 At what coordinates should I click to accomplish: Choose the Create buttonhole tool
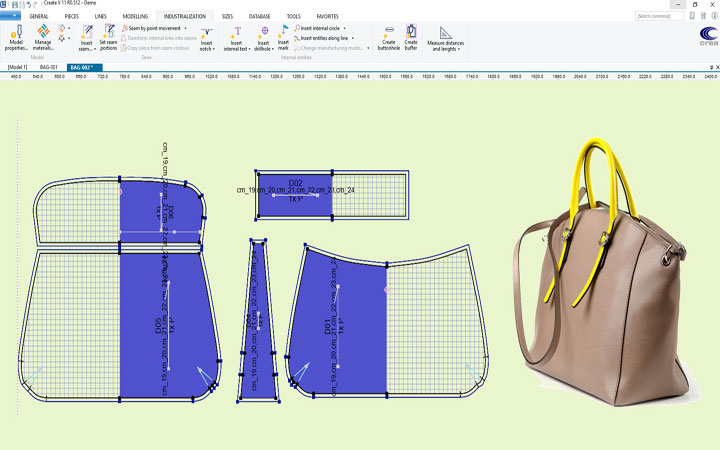click(x=388, y=33)
